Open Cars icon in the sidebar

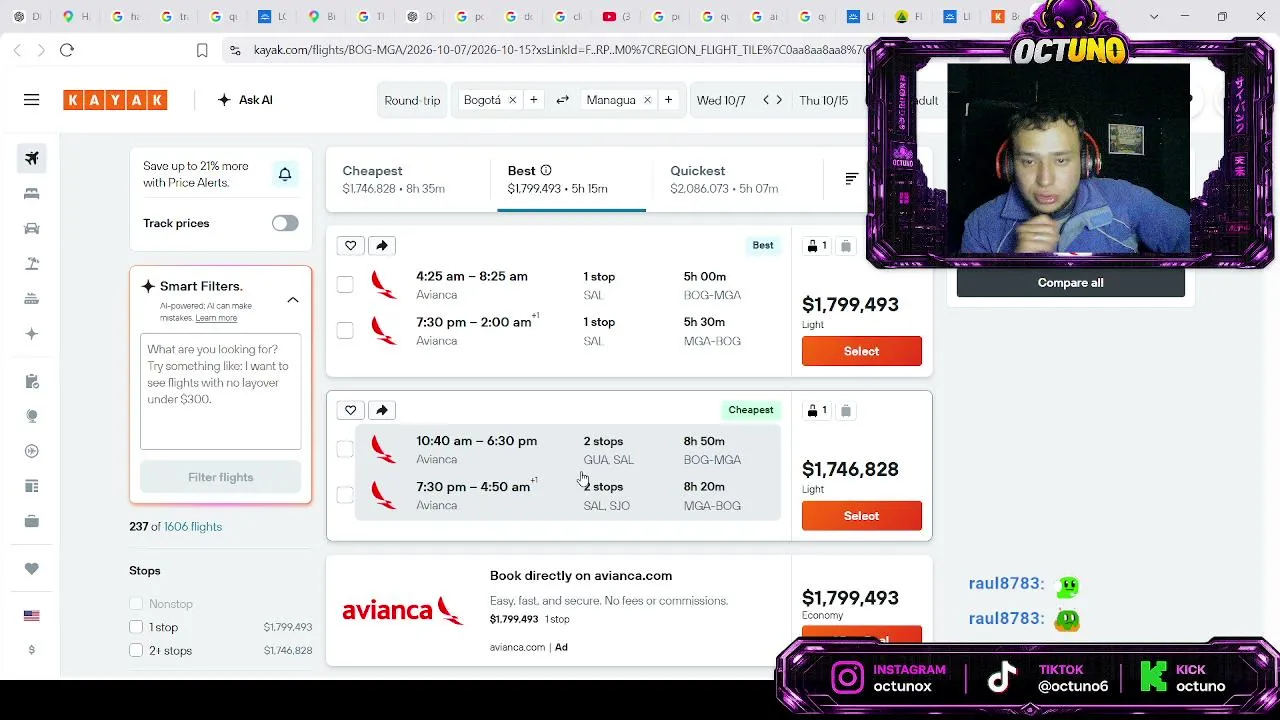click(32, 229)
